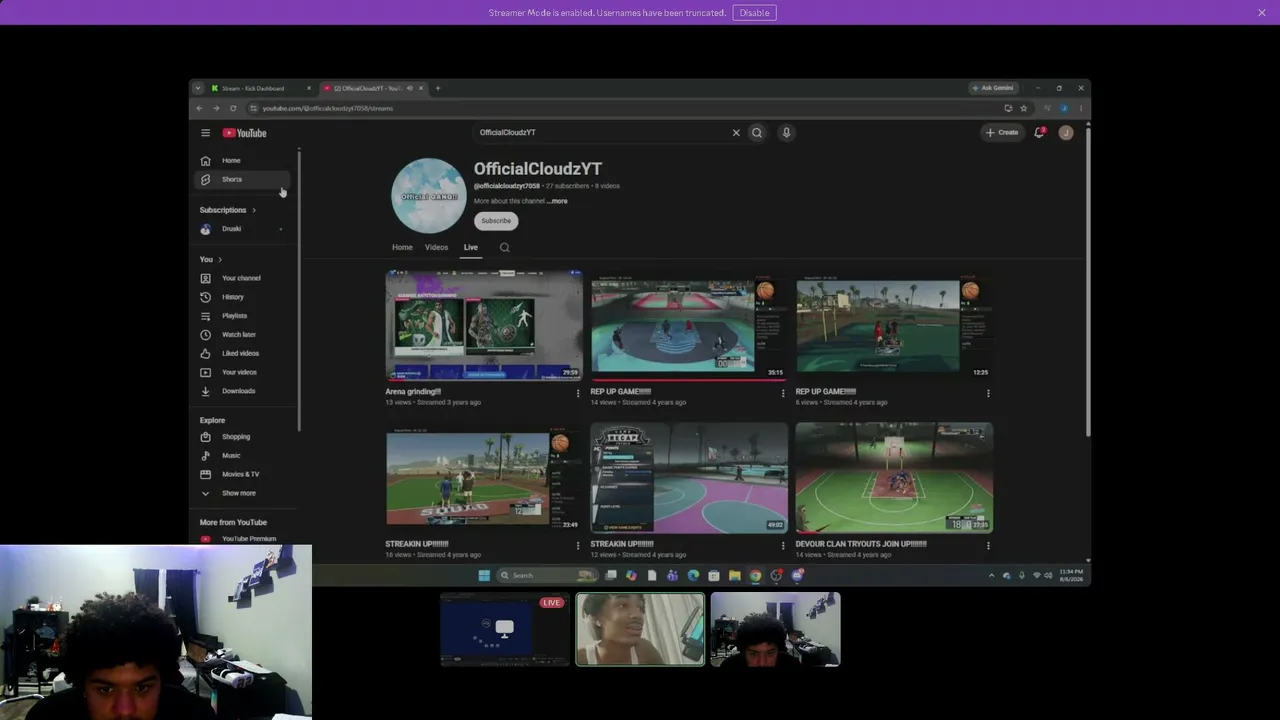This screenshot has width=1280, height=720.
Task: Show hidden system tray icons
Action: tap(992, 575)
